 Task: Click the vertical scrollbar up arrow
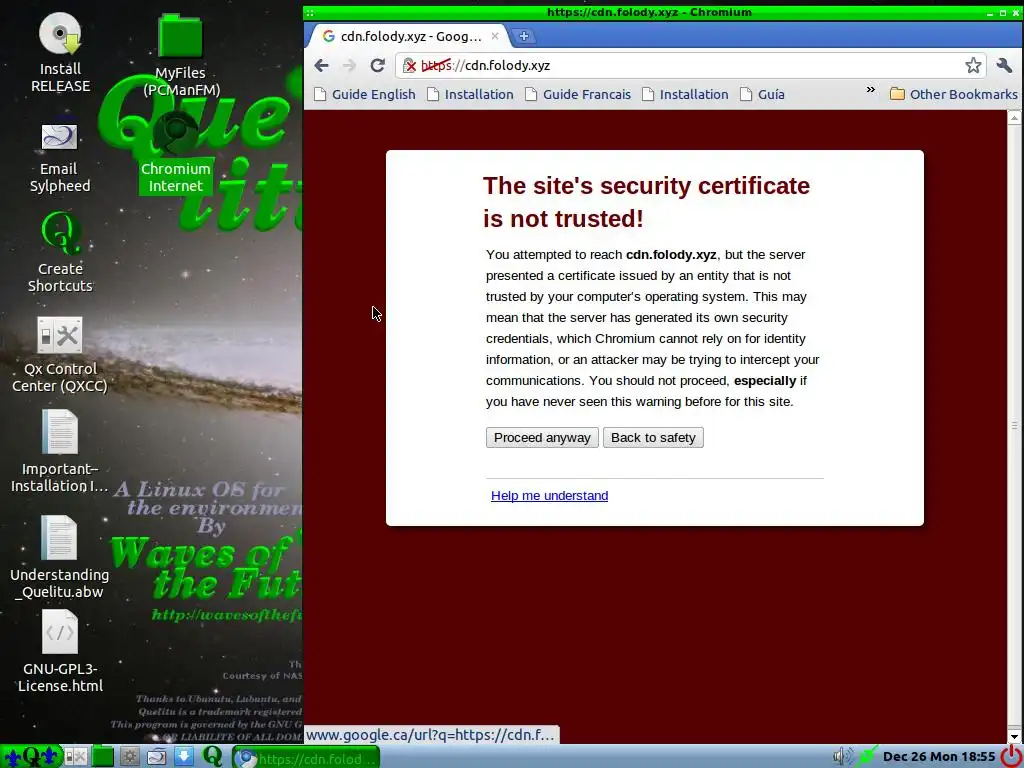[1015, 118]
